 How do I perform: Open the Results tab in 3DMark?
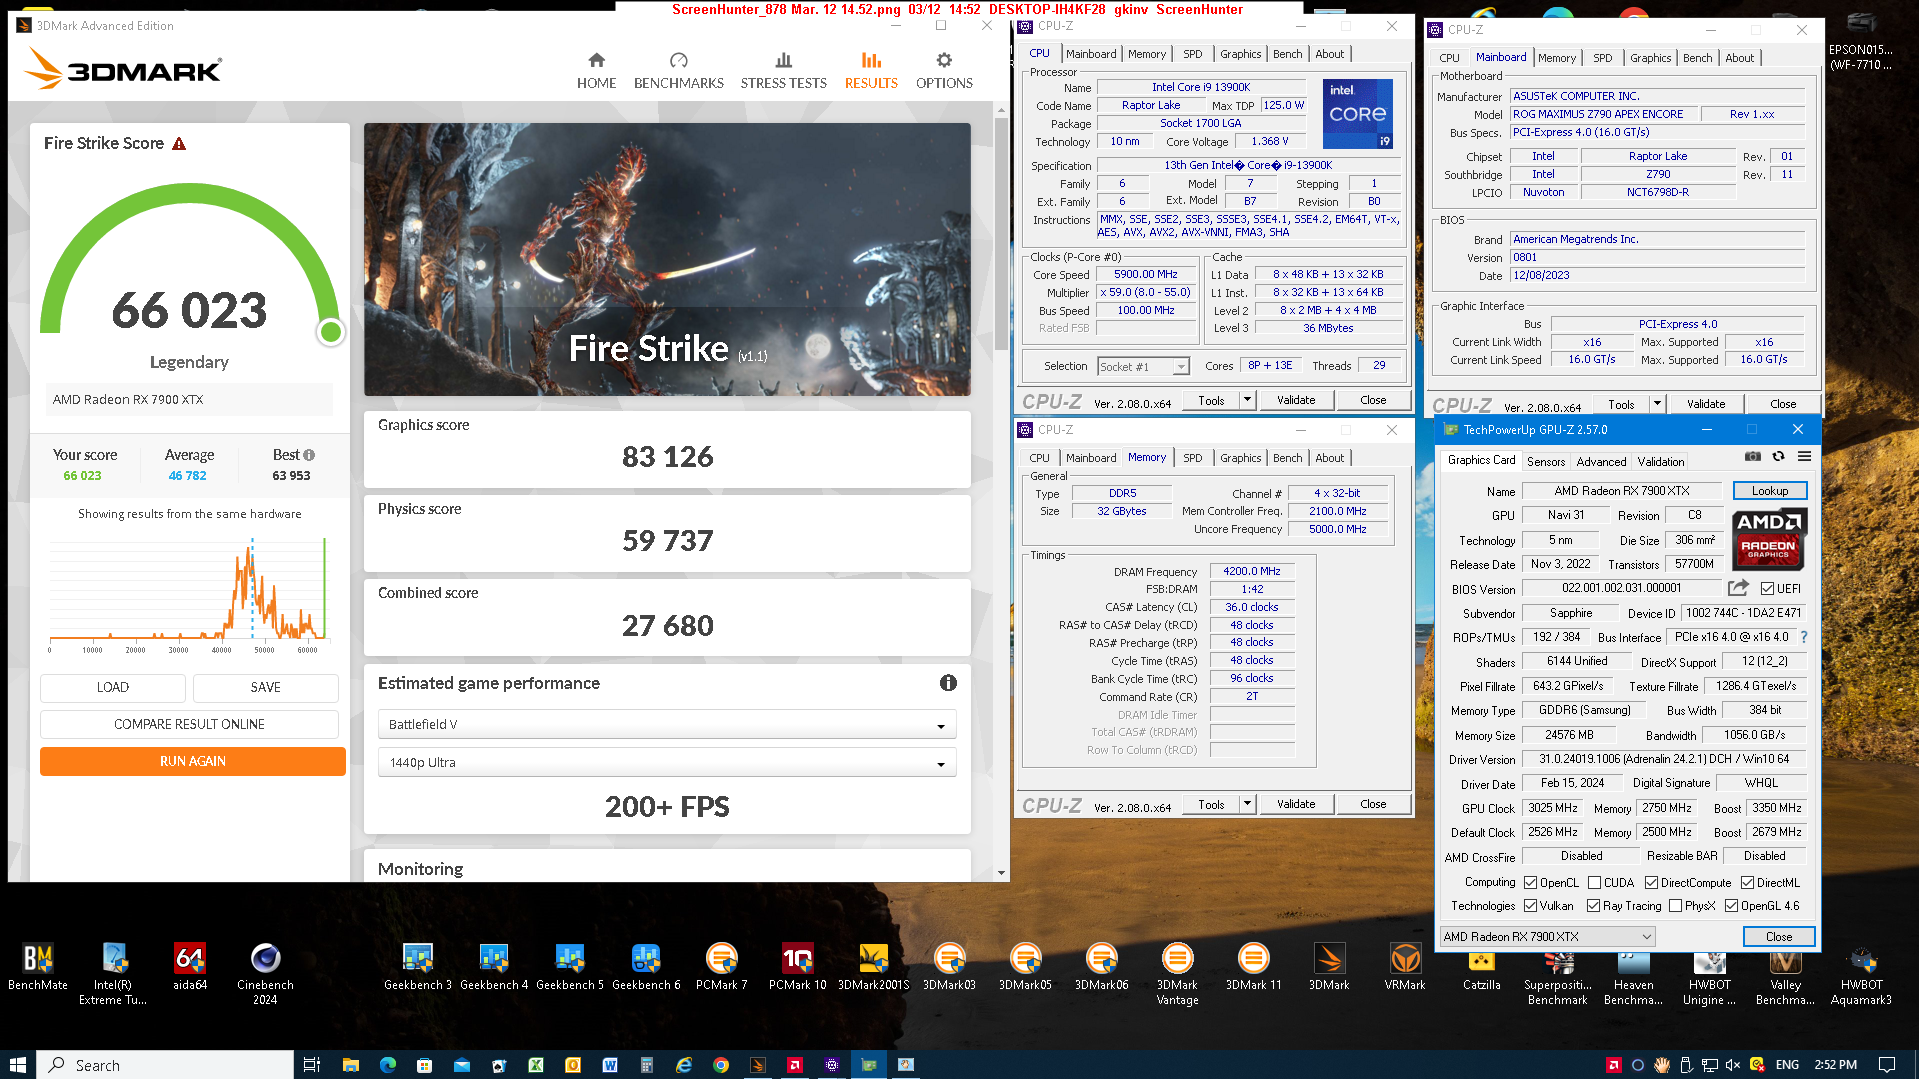coord(871,70)
